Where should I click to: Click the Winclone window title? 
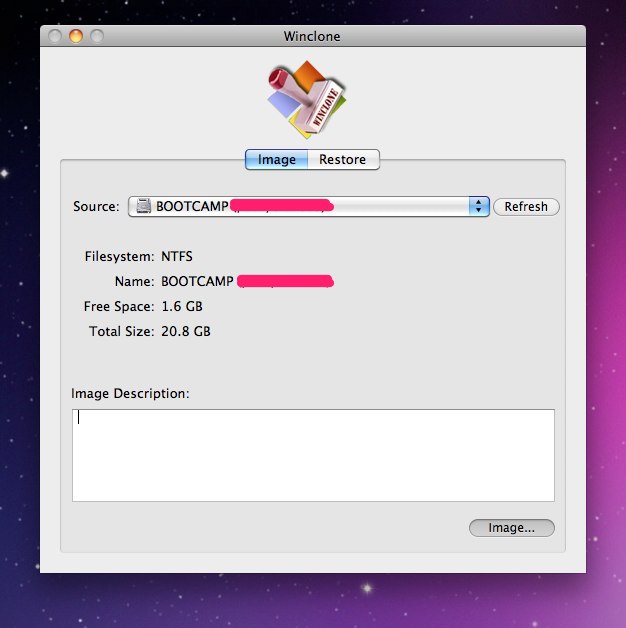312,36
